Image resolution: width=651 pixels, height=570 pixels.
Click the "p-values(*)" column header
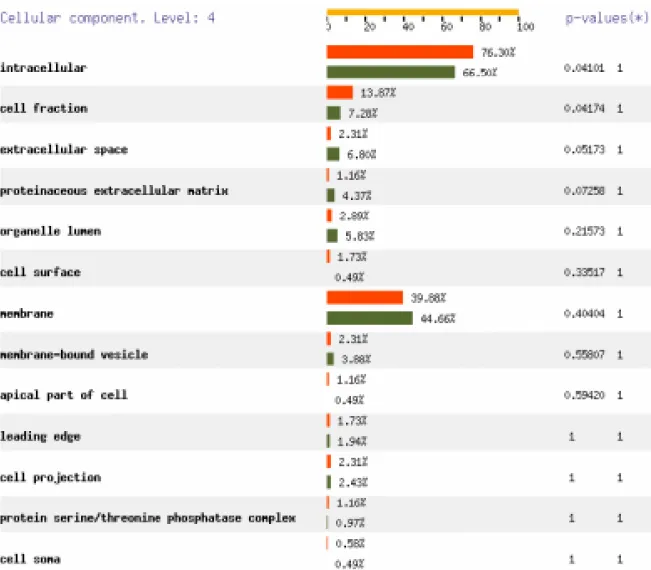tap(607, 18)
